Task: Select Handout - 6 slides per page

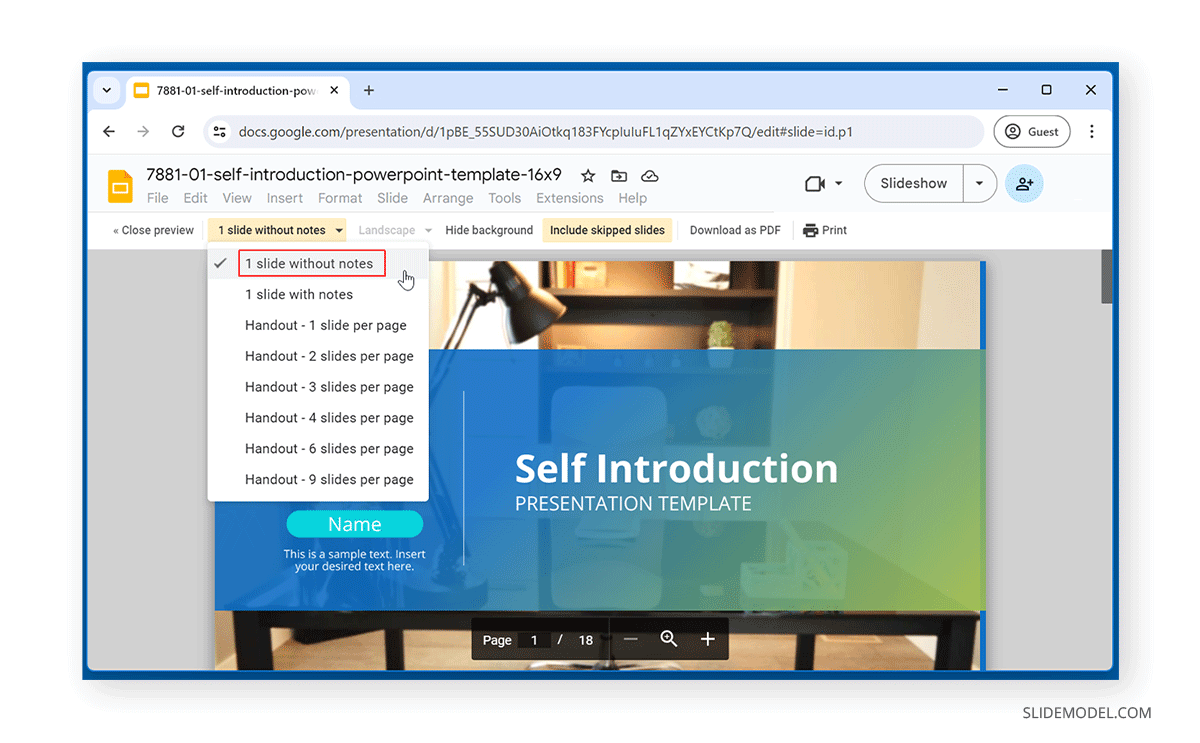Action: click(329, 448)
